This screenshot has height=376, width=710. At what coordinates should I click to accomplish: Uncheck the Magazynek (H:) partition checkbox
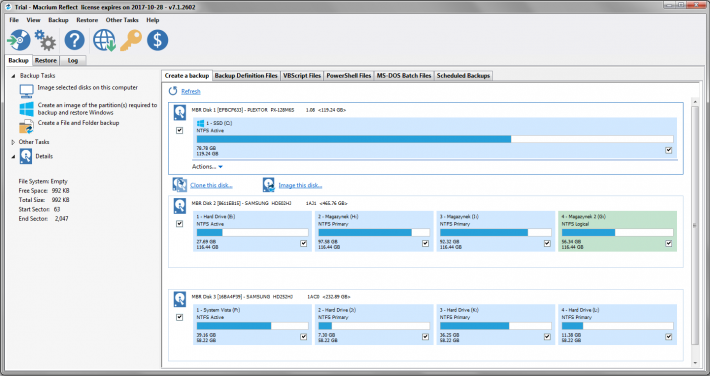coord(425,244)
